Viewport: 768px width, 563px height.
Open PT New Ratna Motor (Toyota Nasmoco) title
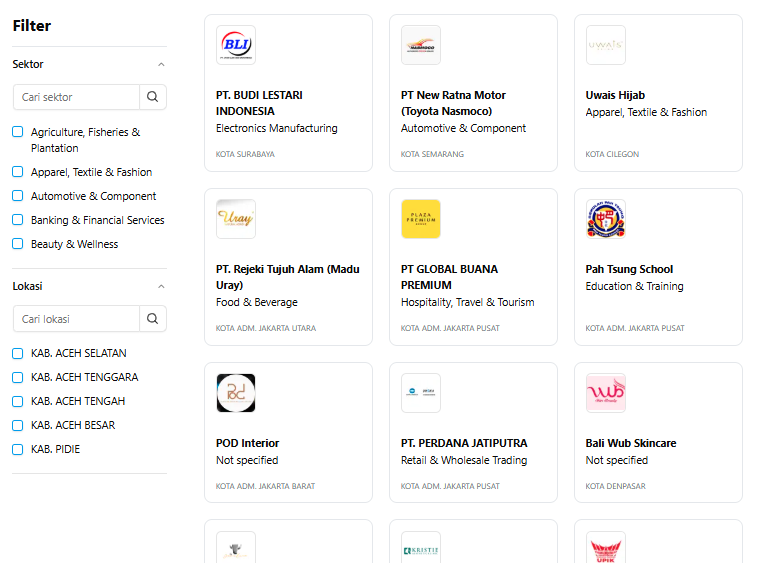(x=453, y=103)
